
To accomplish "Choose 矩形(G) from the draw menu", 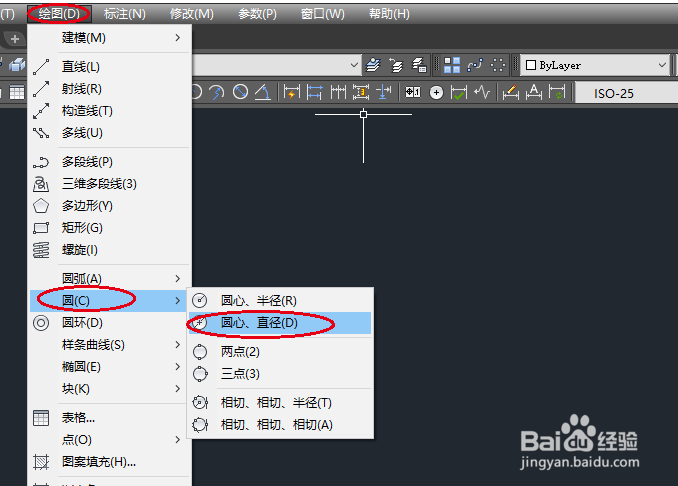I will pos(110,228).
